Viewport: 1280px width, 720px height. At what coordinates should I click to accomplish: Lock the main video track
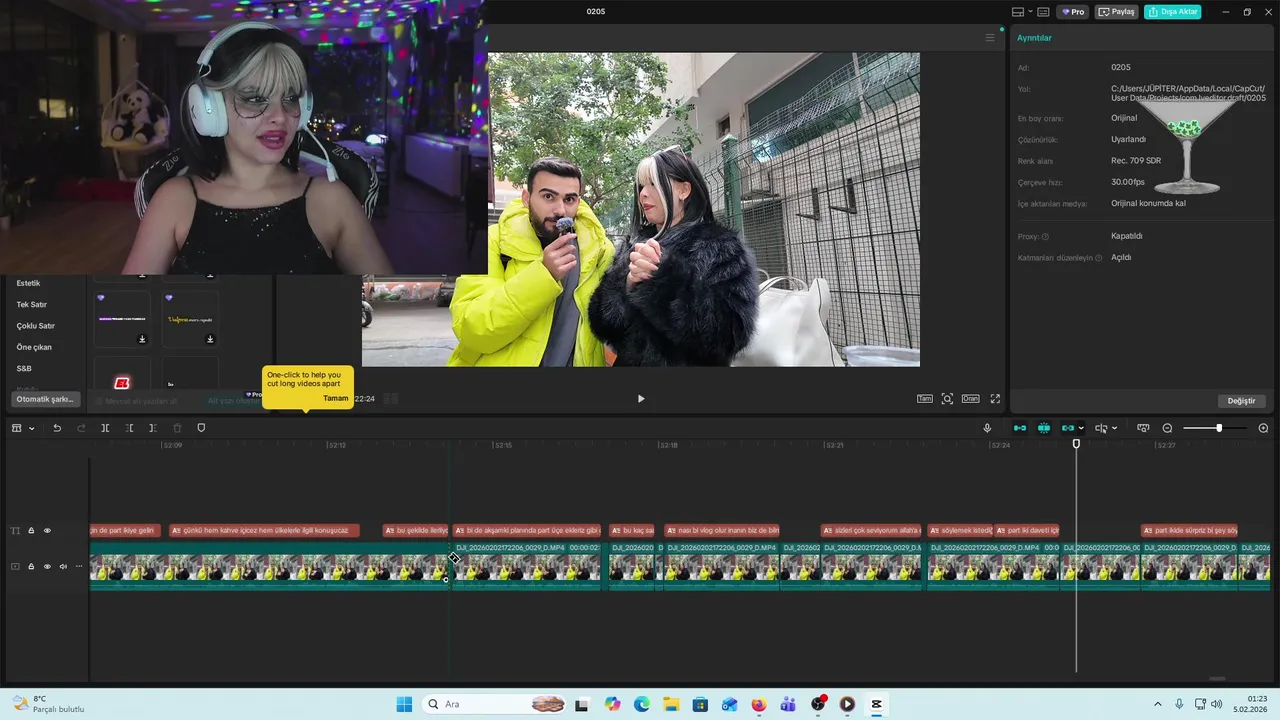click(31, 566)
